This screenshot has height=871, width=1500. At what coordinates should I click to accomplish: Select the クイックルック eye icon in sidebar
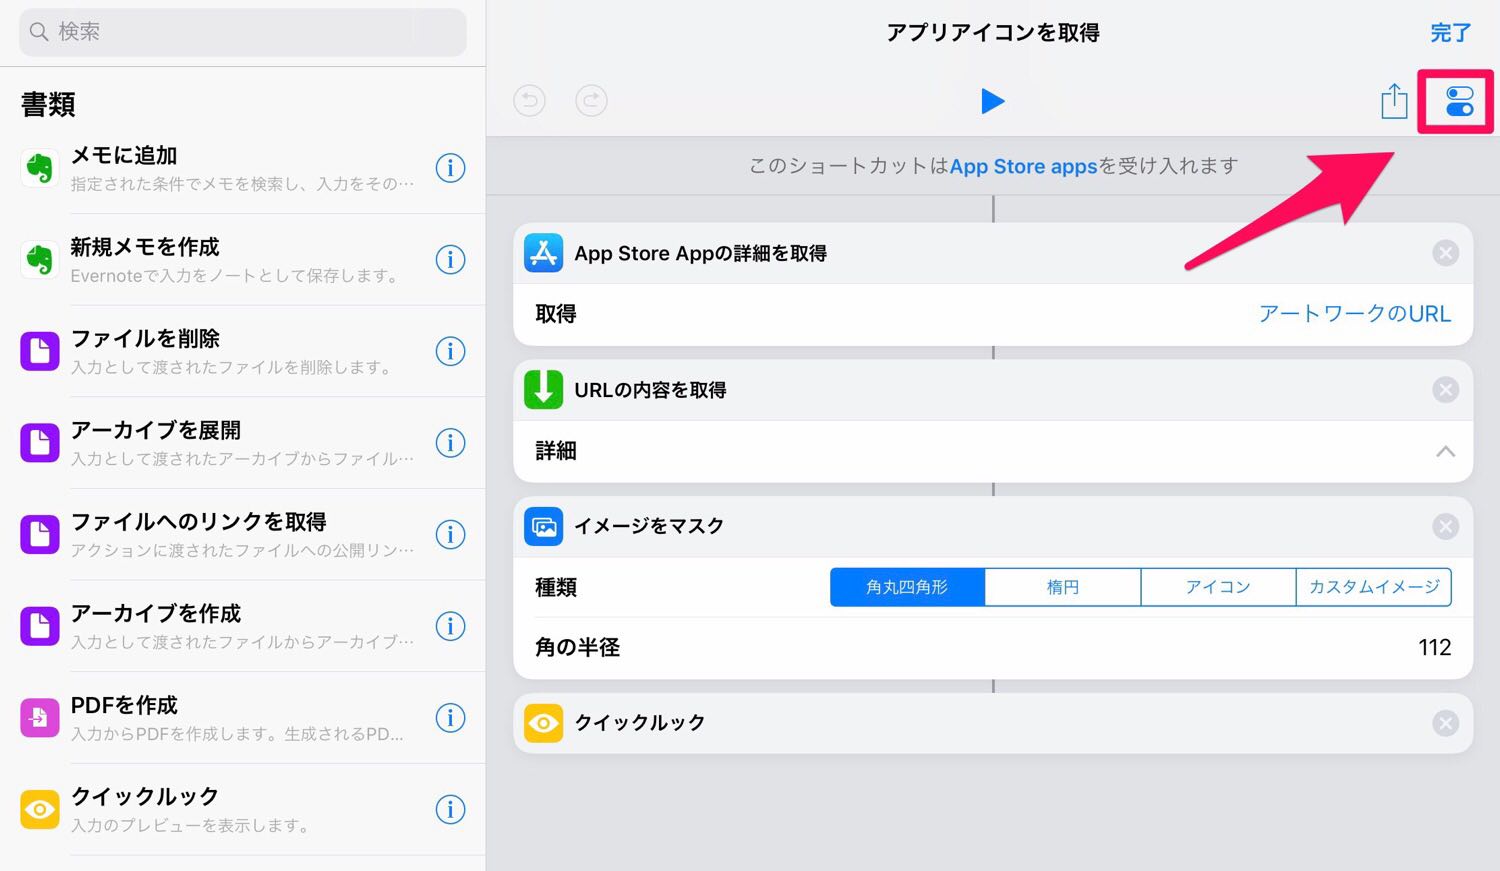click(x=40, y=809)
